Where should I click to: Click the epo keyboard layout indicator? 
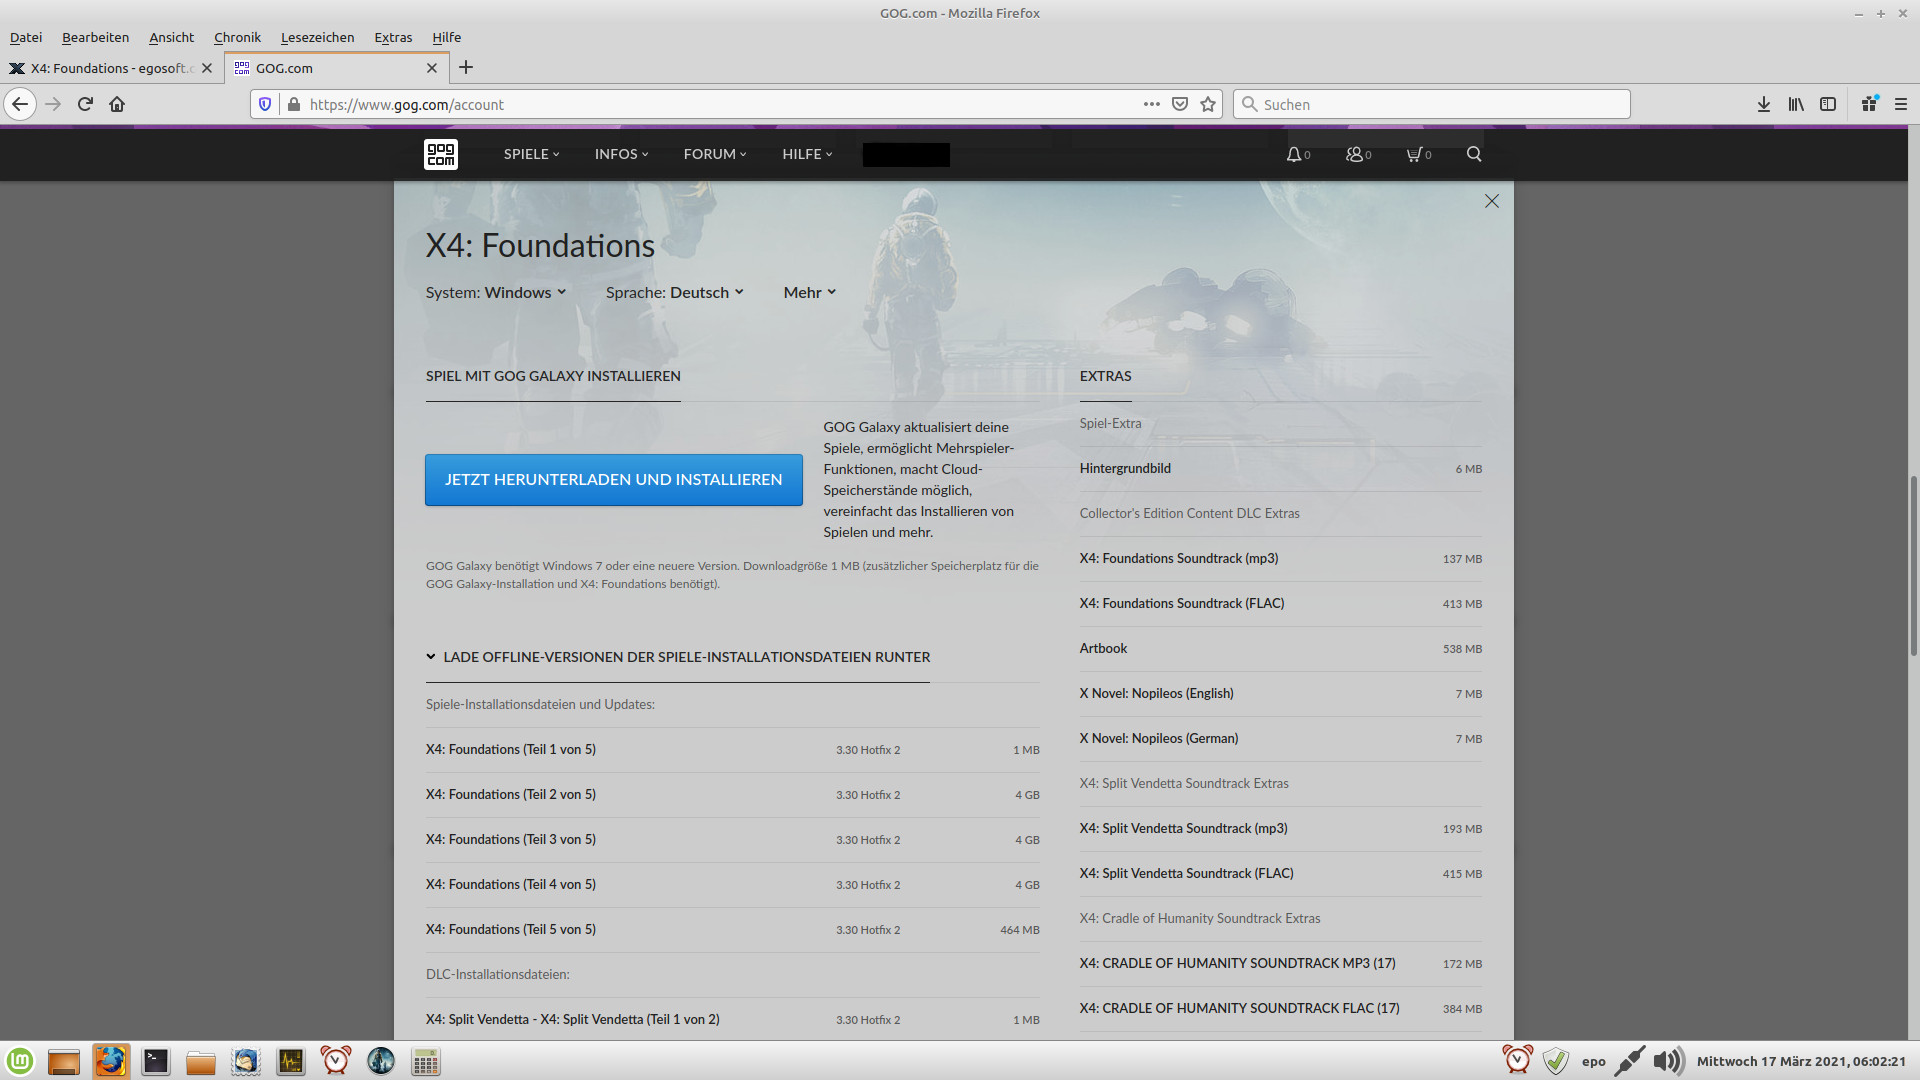point(1593,1061)
